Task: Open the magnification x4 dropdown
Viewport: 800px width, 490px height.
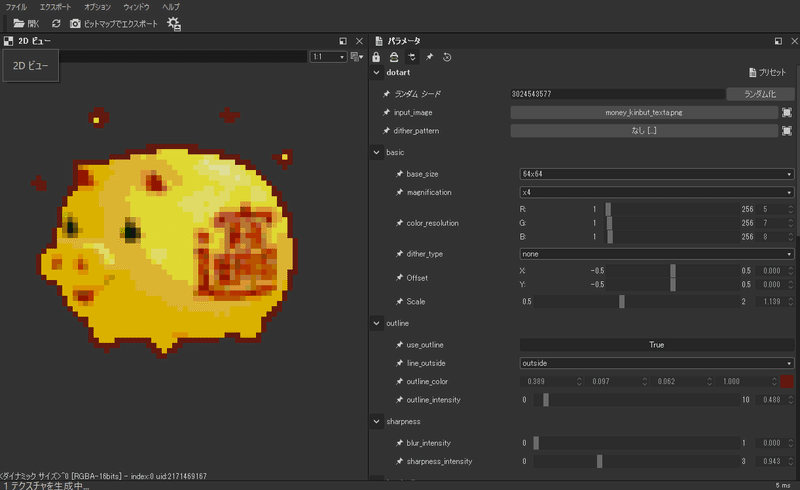Action: point(657,192)
